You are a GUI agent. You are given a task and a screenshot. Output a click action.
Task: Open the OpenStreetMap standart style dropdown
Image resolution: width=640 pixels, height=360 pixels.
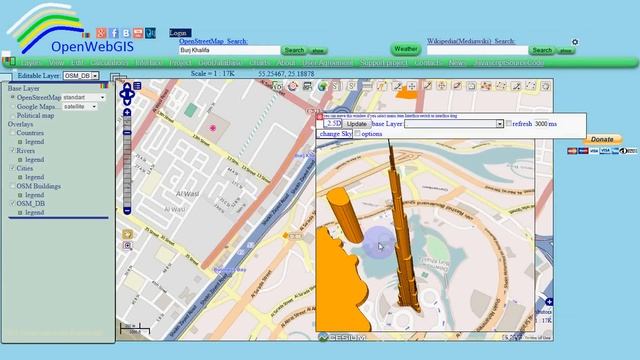click(x=84, y=97)
